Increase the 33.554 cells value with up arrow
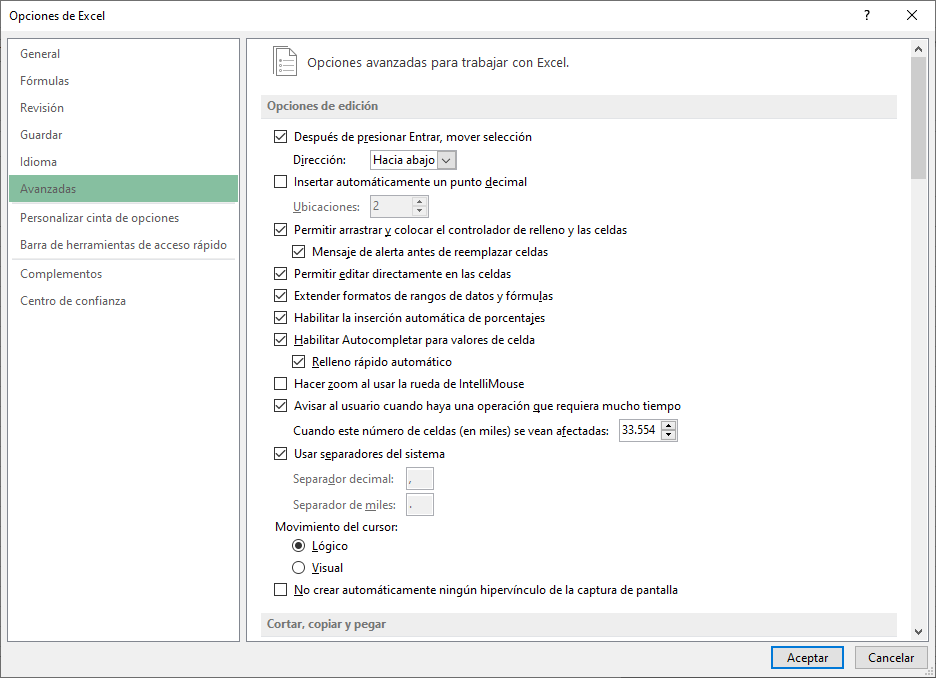Viewport: 936px width, 678px height. tap(669, 426)
